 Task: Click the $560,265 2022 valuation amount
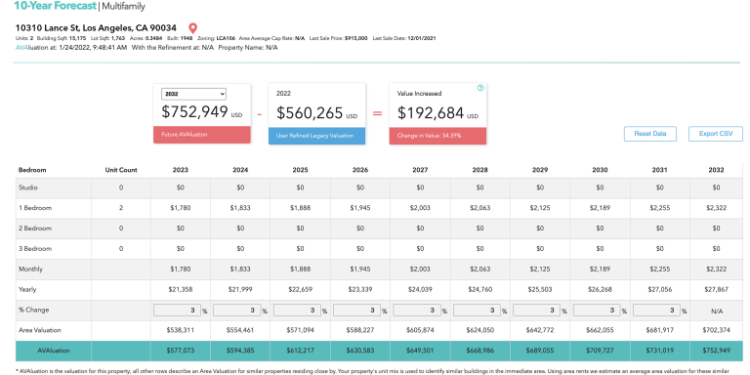[310, 113]
